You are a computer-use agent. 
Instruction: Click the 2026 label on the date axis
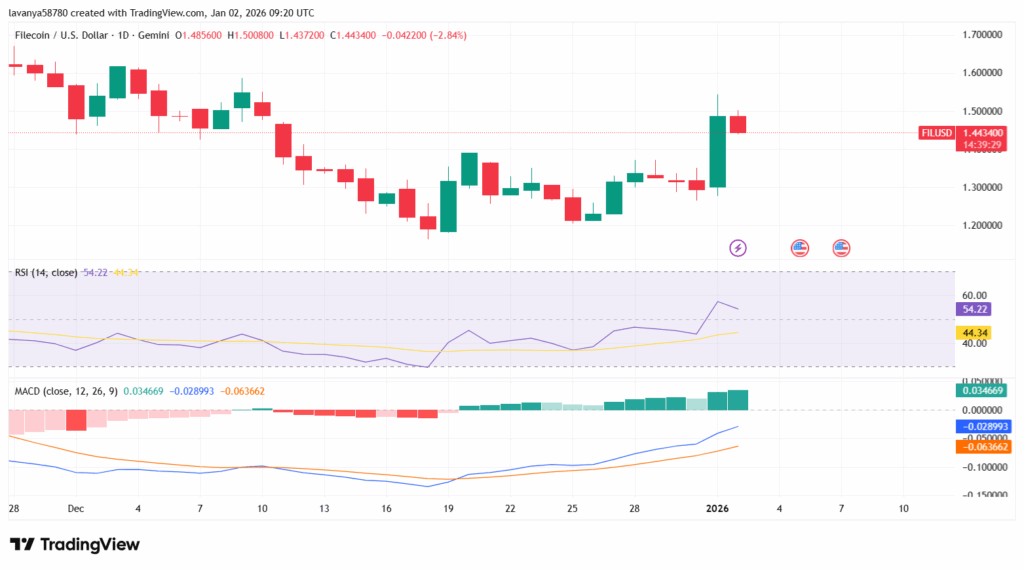pyautogui.click(x=717, y=509)
